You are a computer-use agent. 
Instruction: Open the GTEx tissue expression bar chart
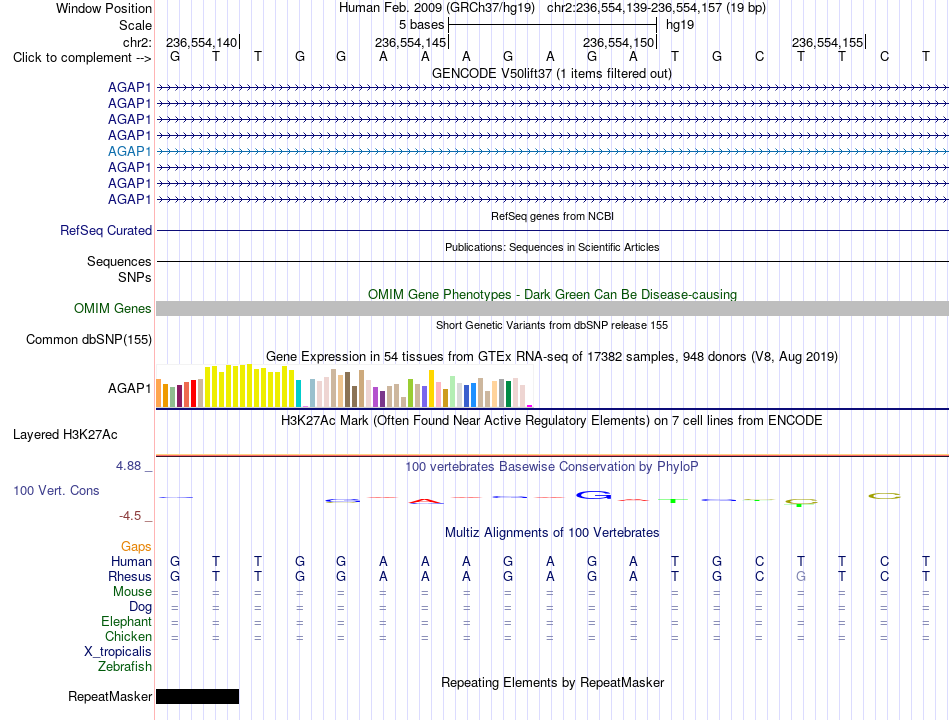[344, 385]
